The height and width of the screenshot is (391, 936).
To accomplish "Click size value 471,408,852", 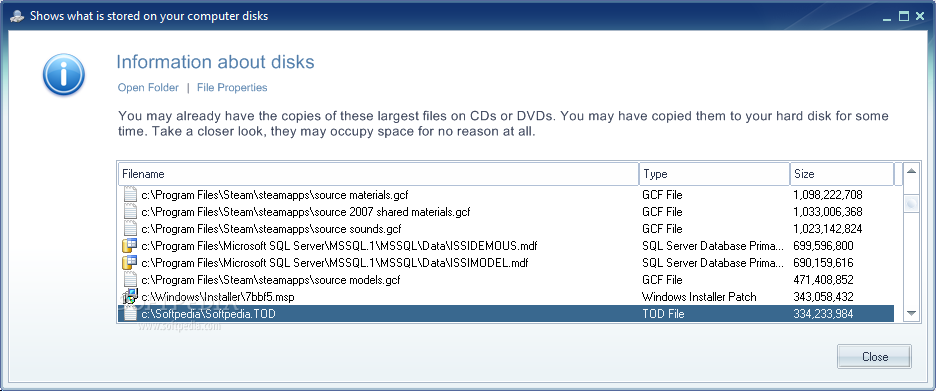I will point(824,279).
